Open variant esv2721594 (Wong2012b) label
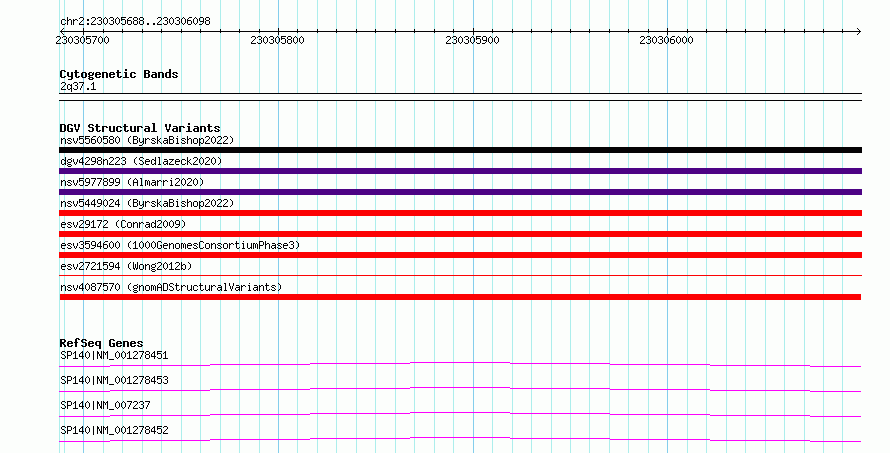The height and width of the screenshot is (453, 890). [126, 266]
